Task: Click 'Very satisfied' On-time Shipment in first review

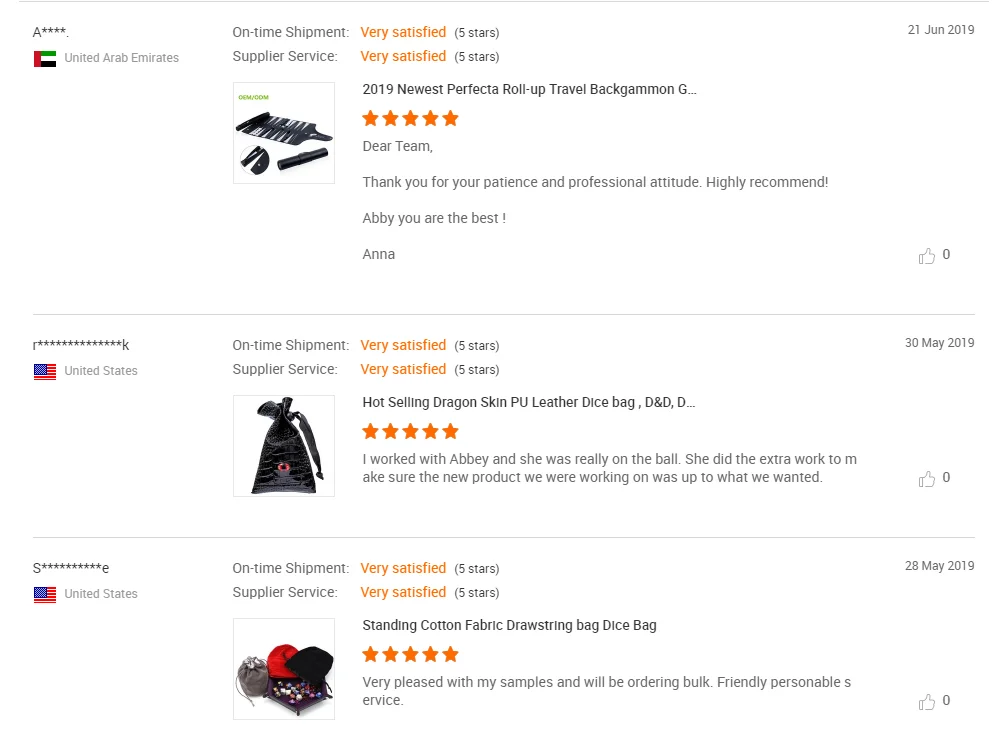Action: (403, 32)
